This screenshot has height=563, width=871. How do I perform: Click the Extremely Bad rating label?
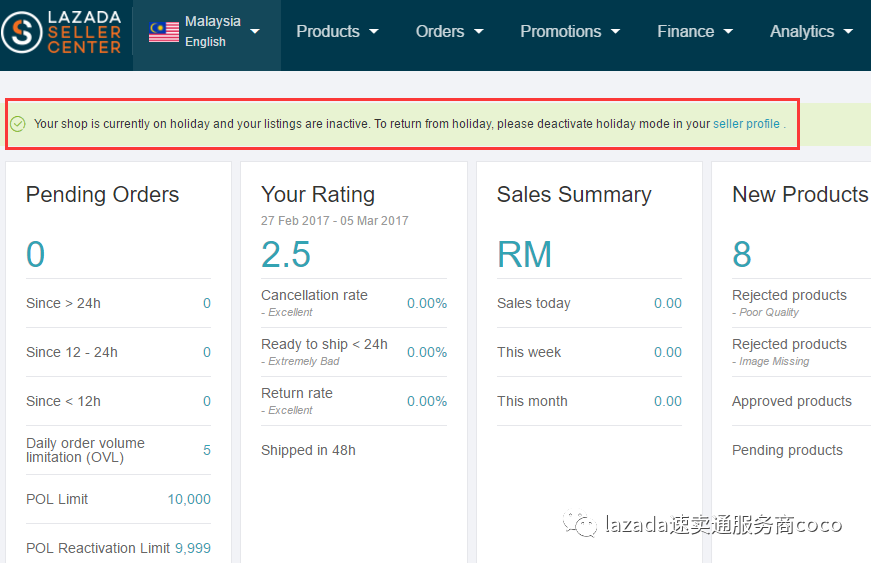(x=303, y=361)
